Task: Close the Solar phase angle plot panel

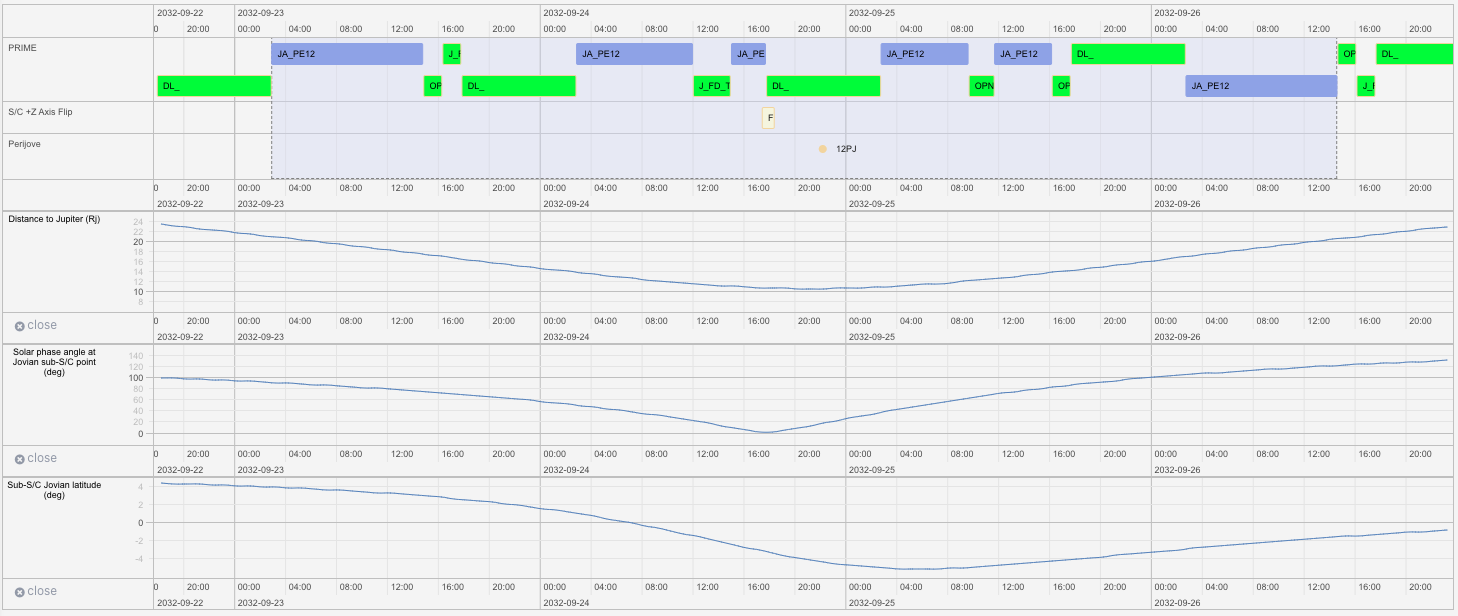Action: (x=36, y=458)
